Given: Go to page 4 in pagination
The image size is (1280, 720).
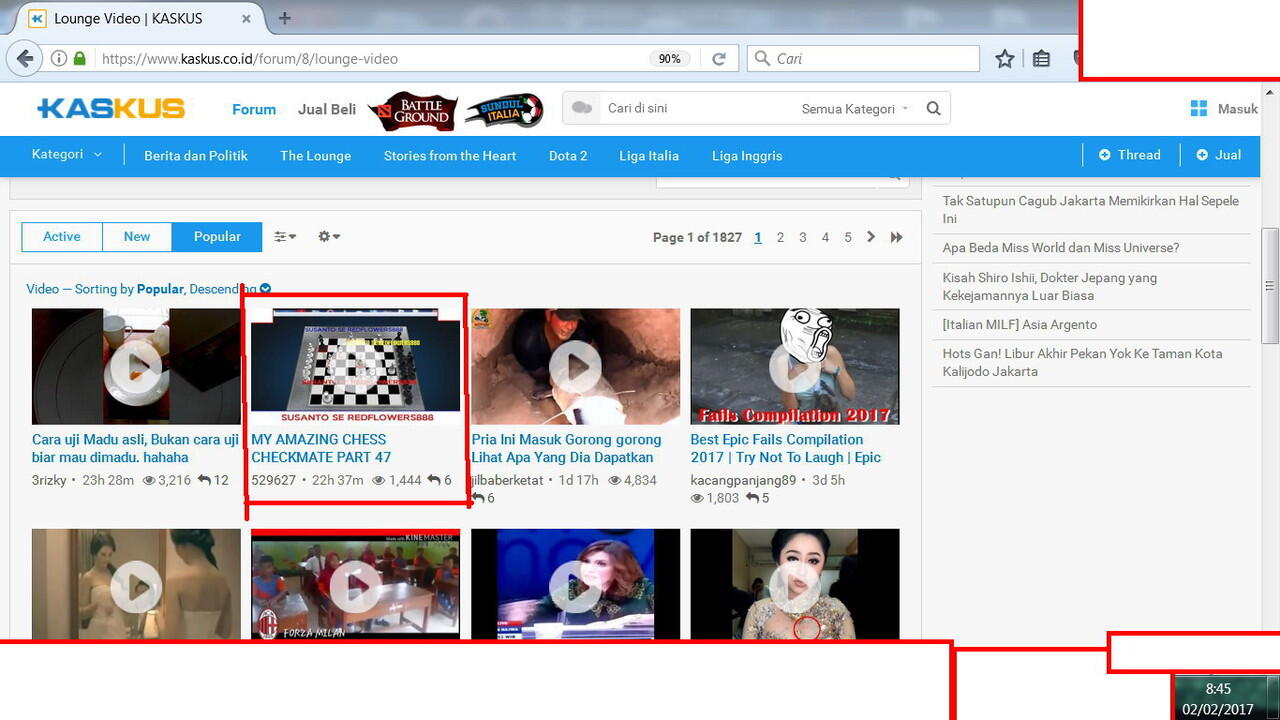Looking at the screenshot, I should [x=825, y=237].
